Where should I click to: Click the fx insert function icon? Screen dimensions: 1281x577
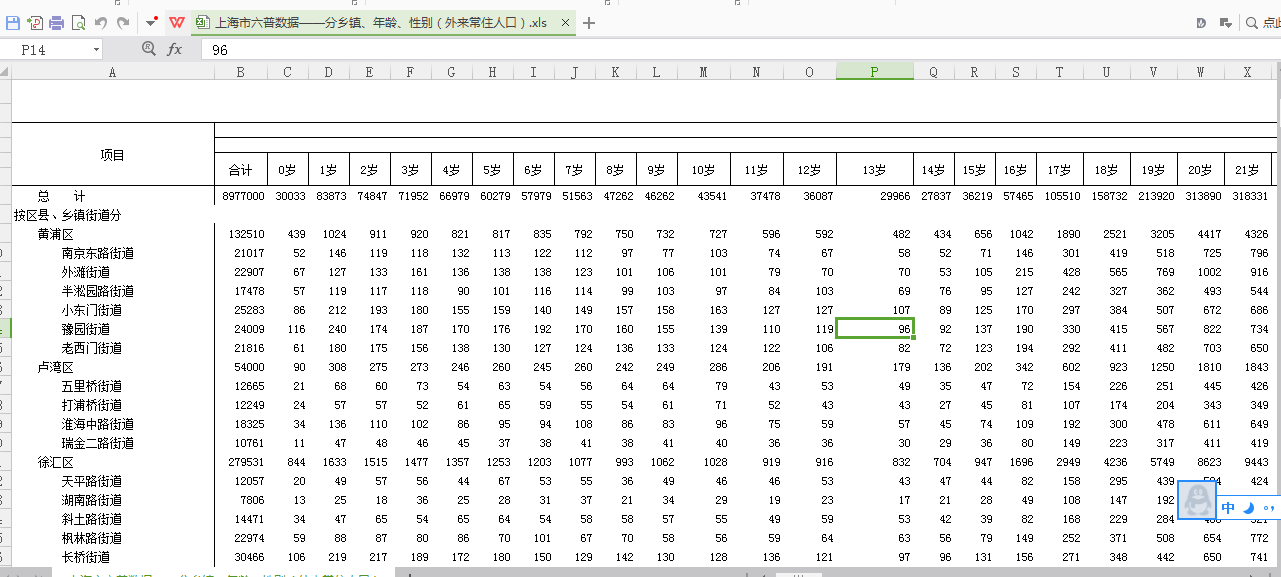coord(174,49)
